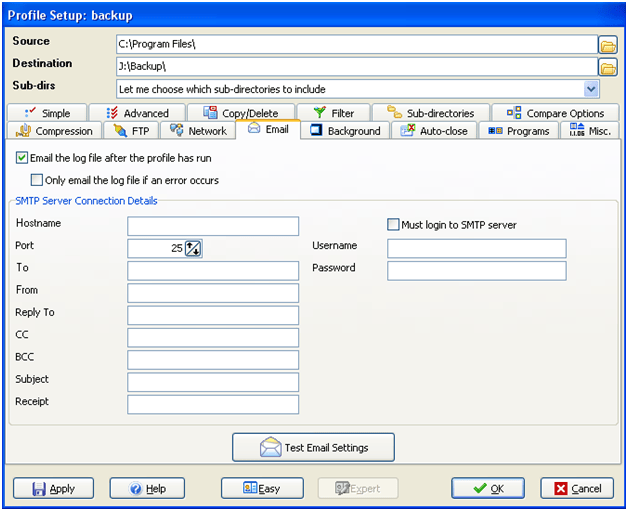Open the Compression tab
This screenshot has width=628, height=511.
tap(55, 131)
